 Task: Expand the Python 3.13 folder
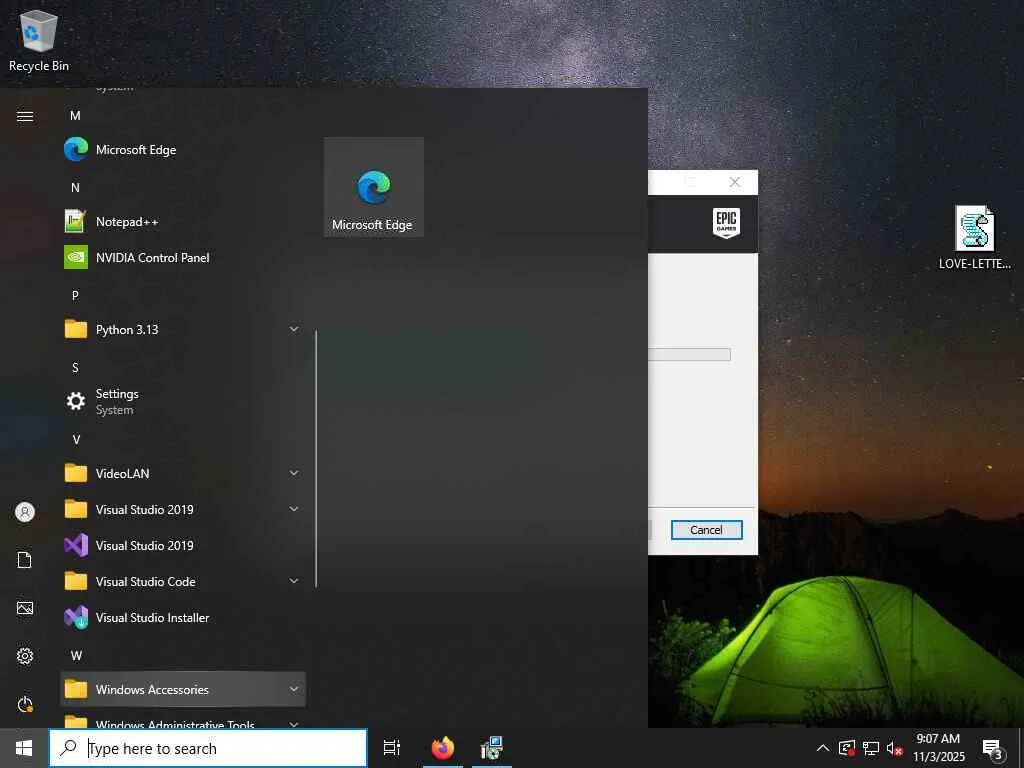183,329
